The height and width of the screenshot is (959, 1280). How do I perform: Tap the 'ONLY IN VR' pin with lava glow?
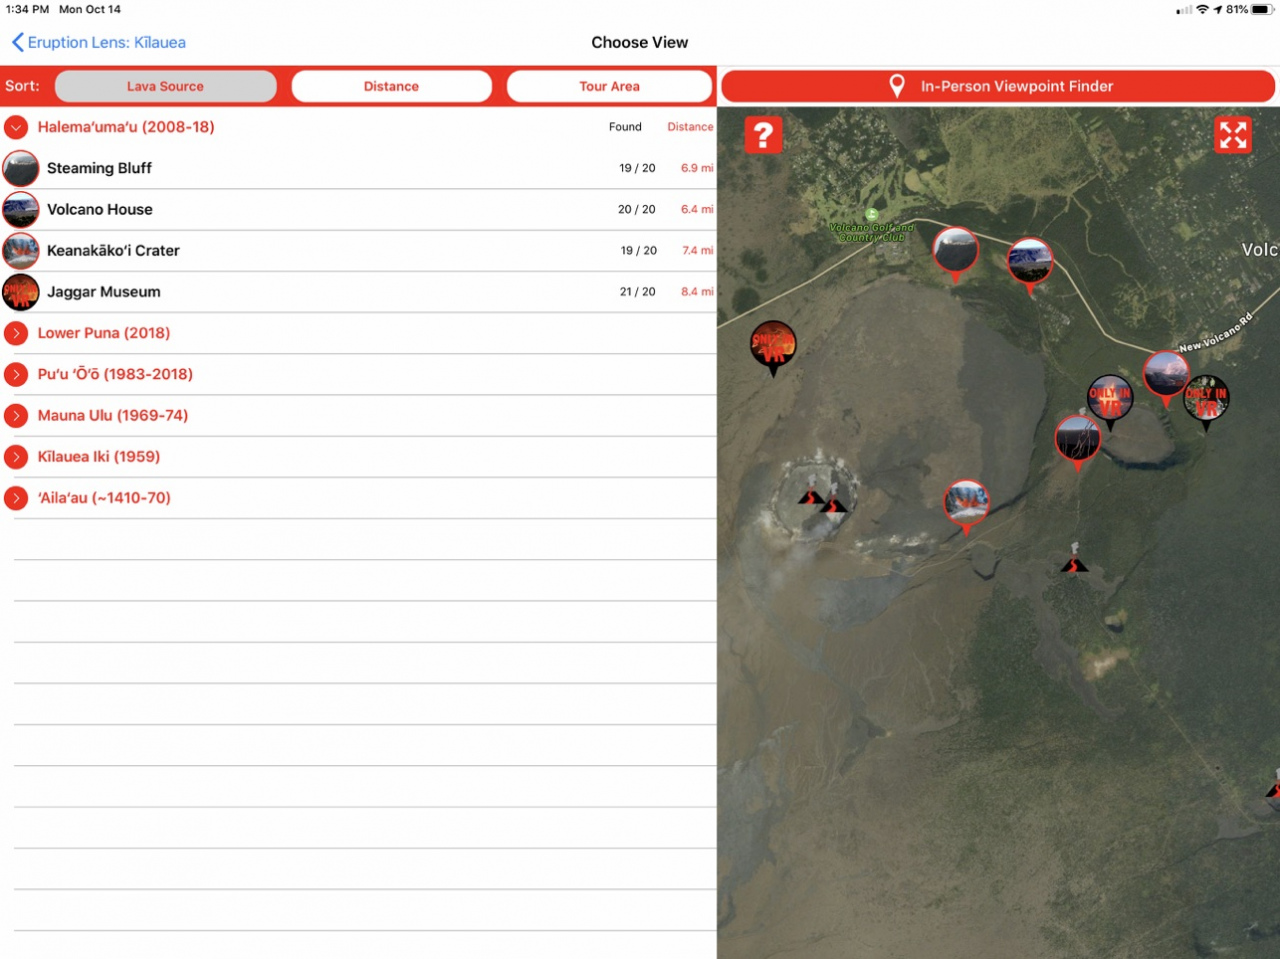click(x=1110, y=401)
